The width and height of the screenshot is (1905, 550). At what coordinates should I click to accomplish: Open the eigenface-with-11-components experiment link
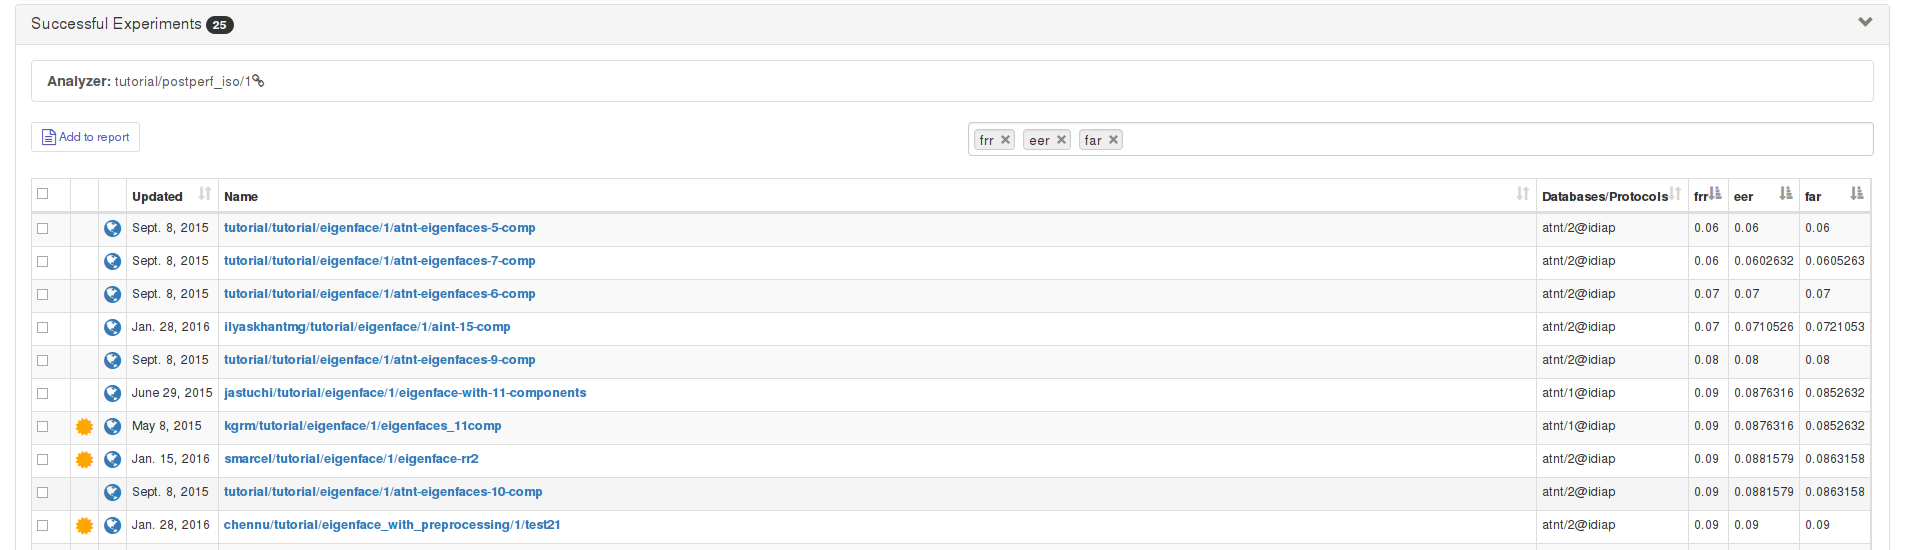tap(405, 393)
